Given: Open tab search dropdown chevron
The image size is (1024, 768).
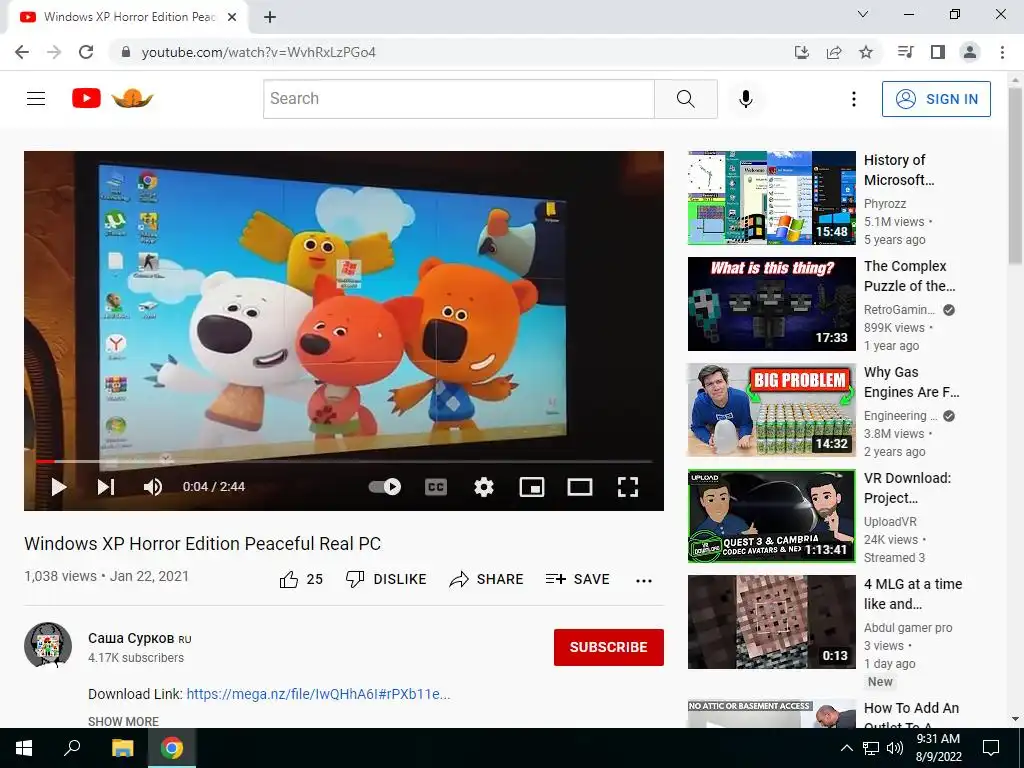Looking at the screenshot, I should pos(863,14).
